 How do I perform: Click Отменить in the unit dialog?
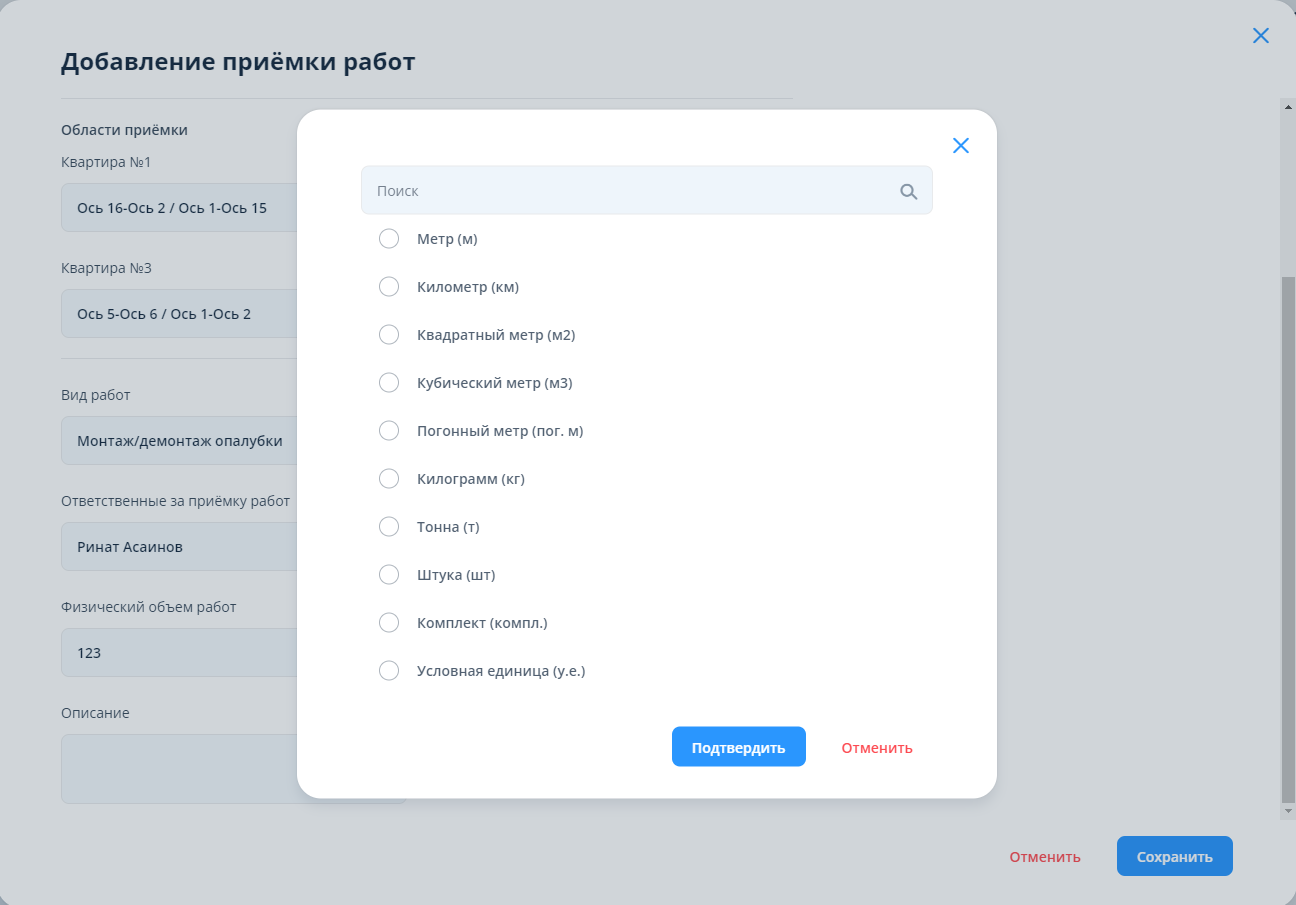(x=877, y=748)
